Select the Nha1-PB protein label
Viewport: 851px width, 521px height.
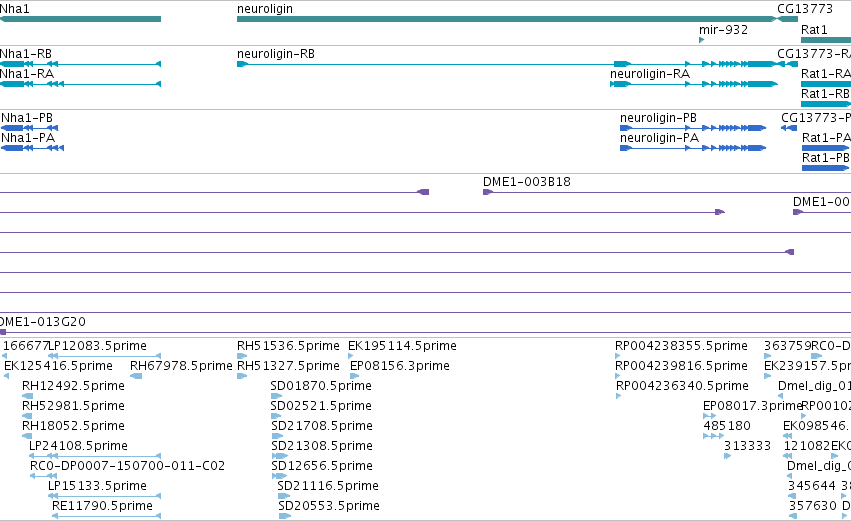[27, 118]
